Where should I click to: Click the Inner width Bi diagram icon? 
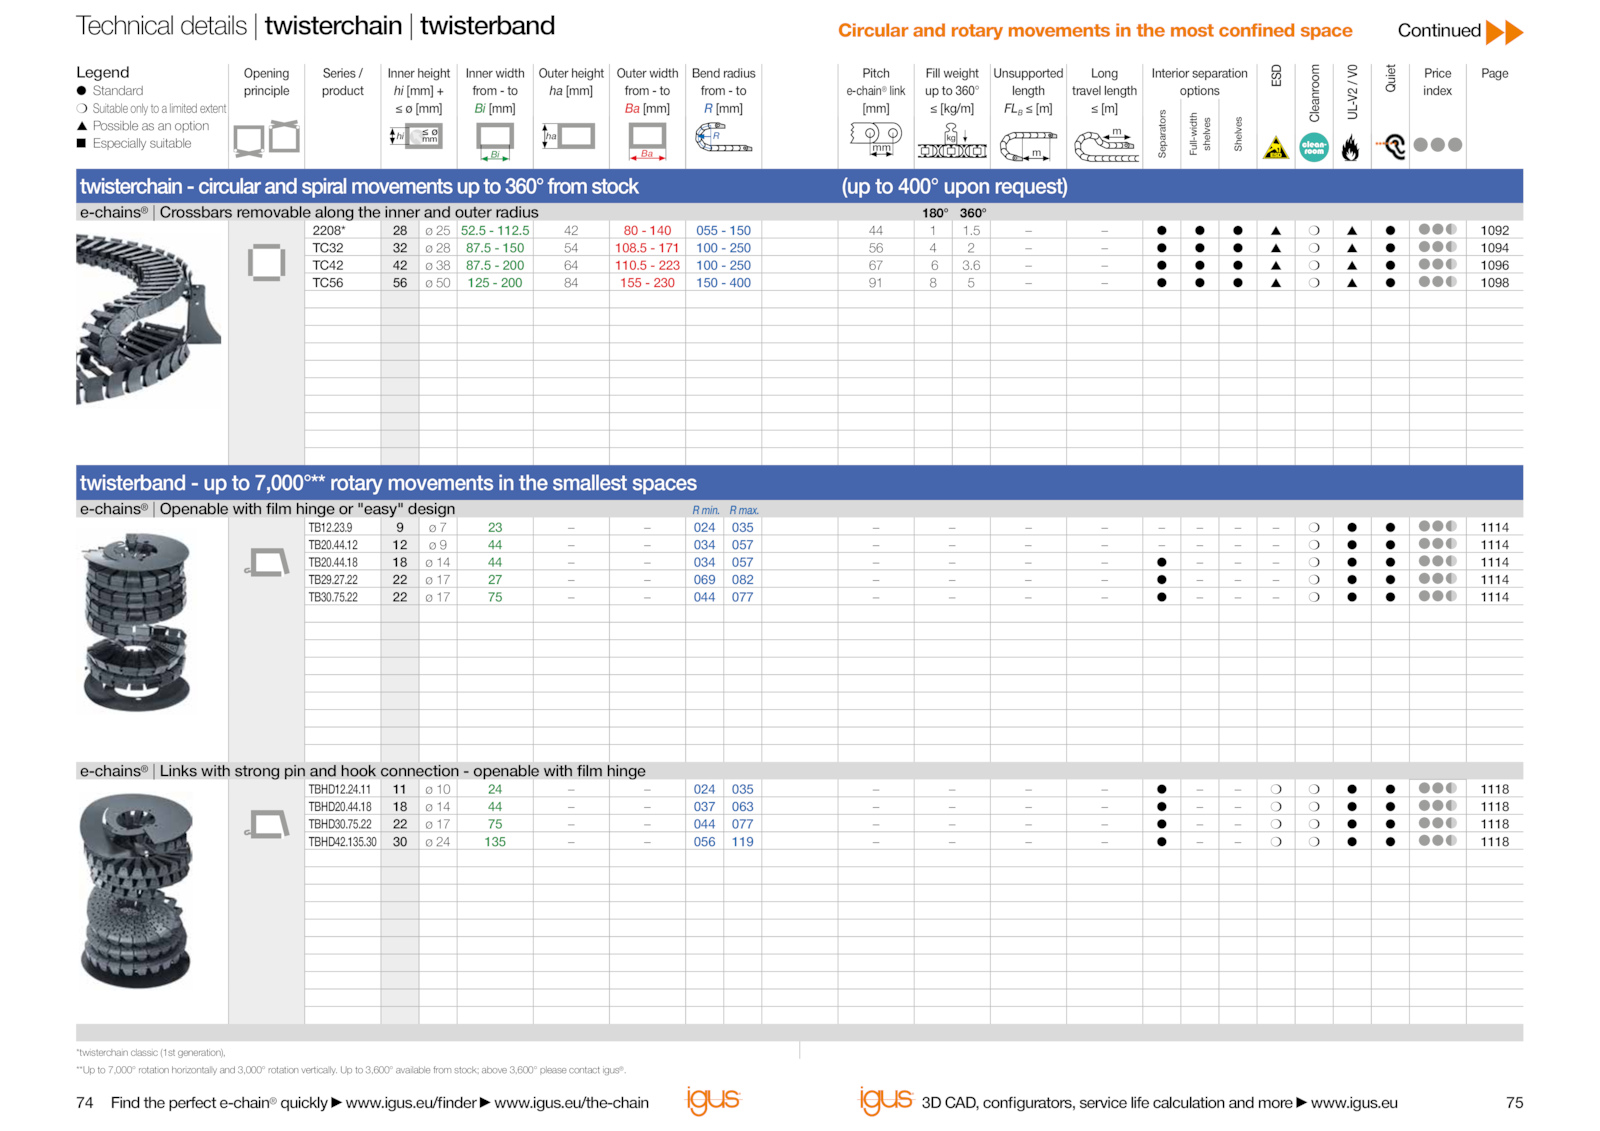coord(495,141)
